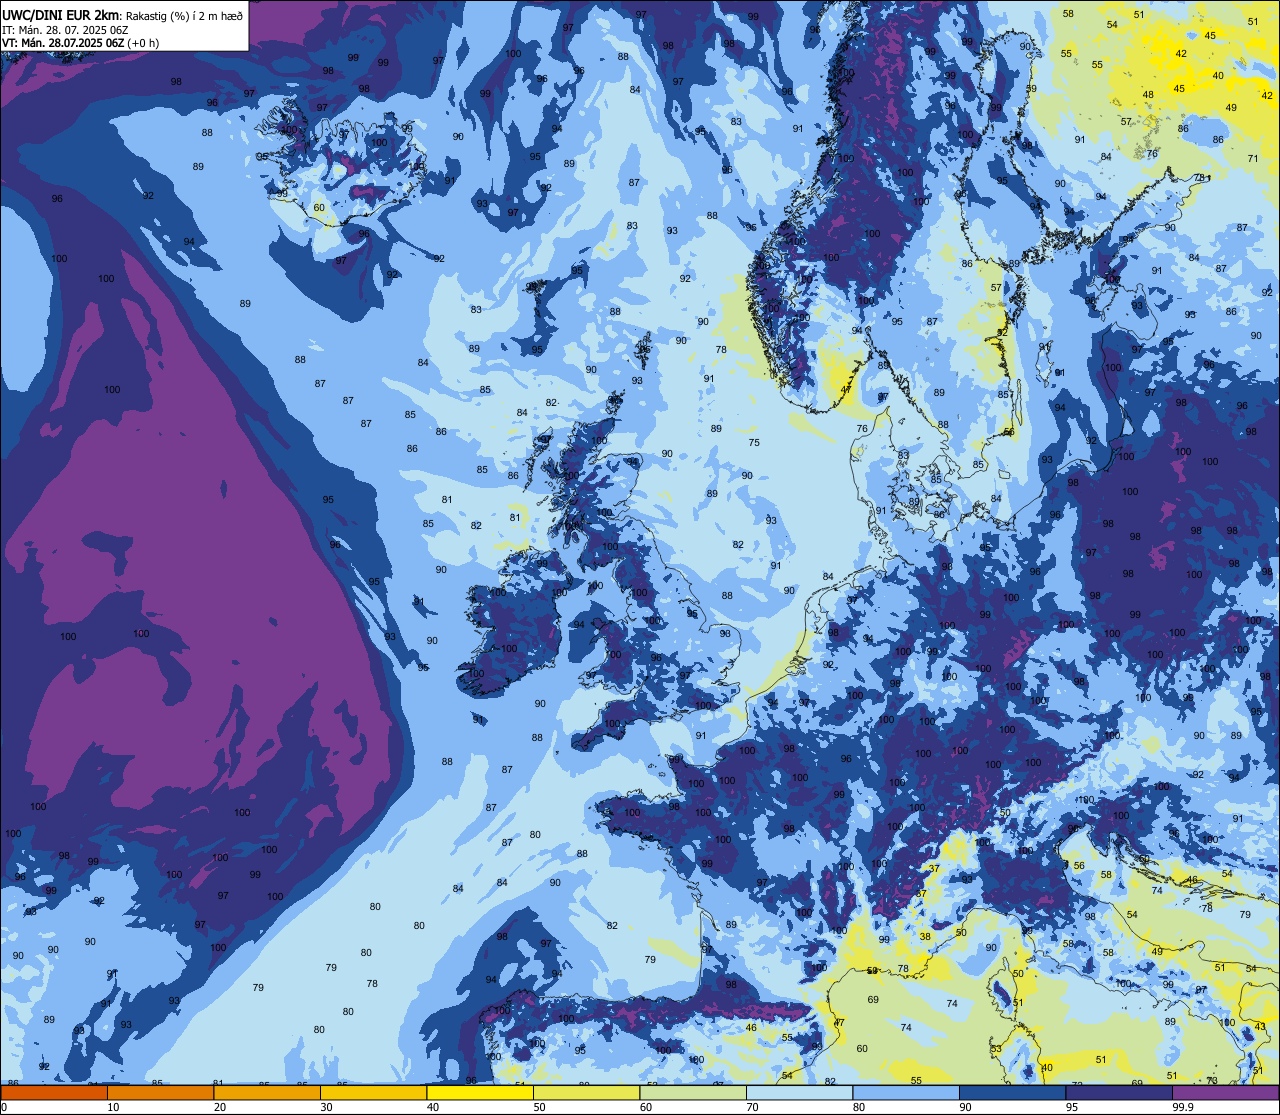Click the legend label 20

[x=220, y=1107]
